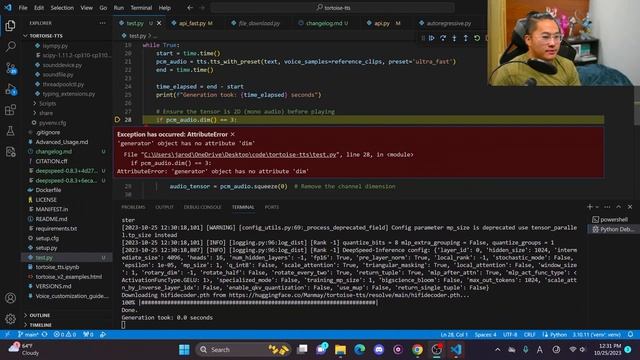
Task: Open the Selection menu
Action: (x=62, y=7)
